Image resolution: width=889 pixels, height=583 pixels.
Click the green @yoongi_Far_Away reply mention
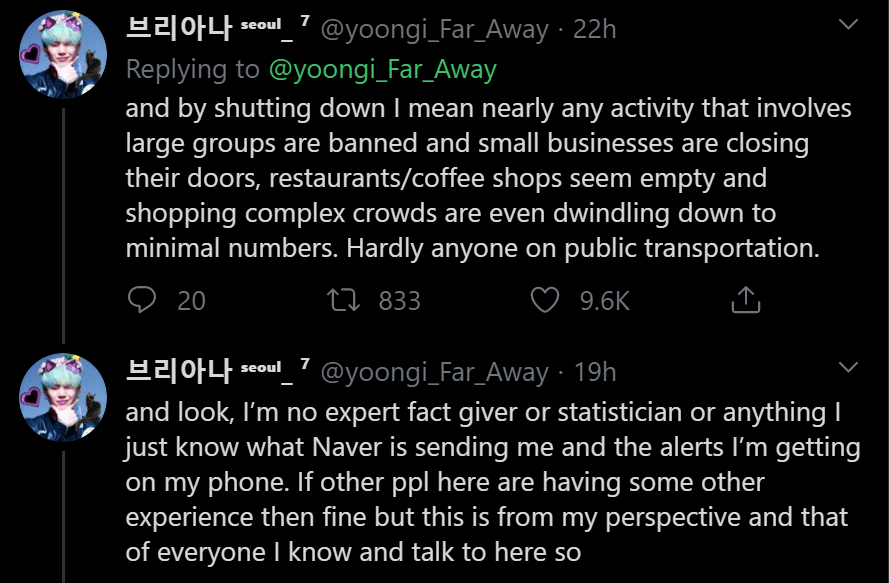tap(383, 70)
